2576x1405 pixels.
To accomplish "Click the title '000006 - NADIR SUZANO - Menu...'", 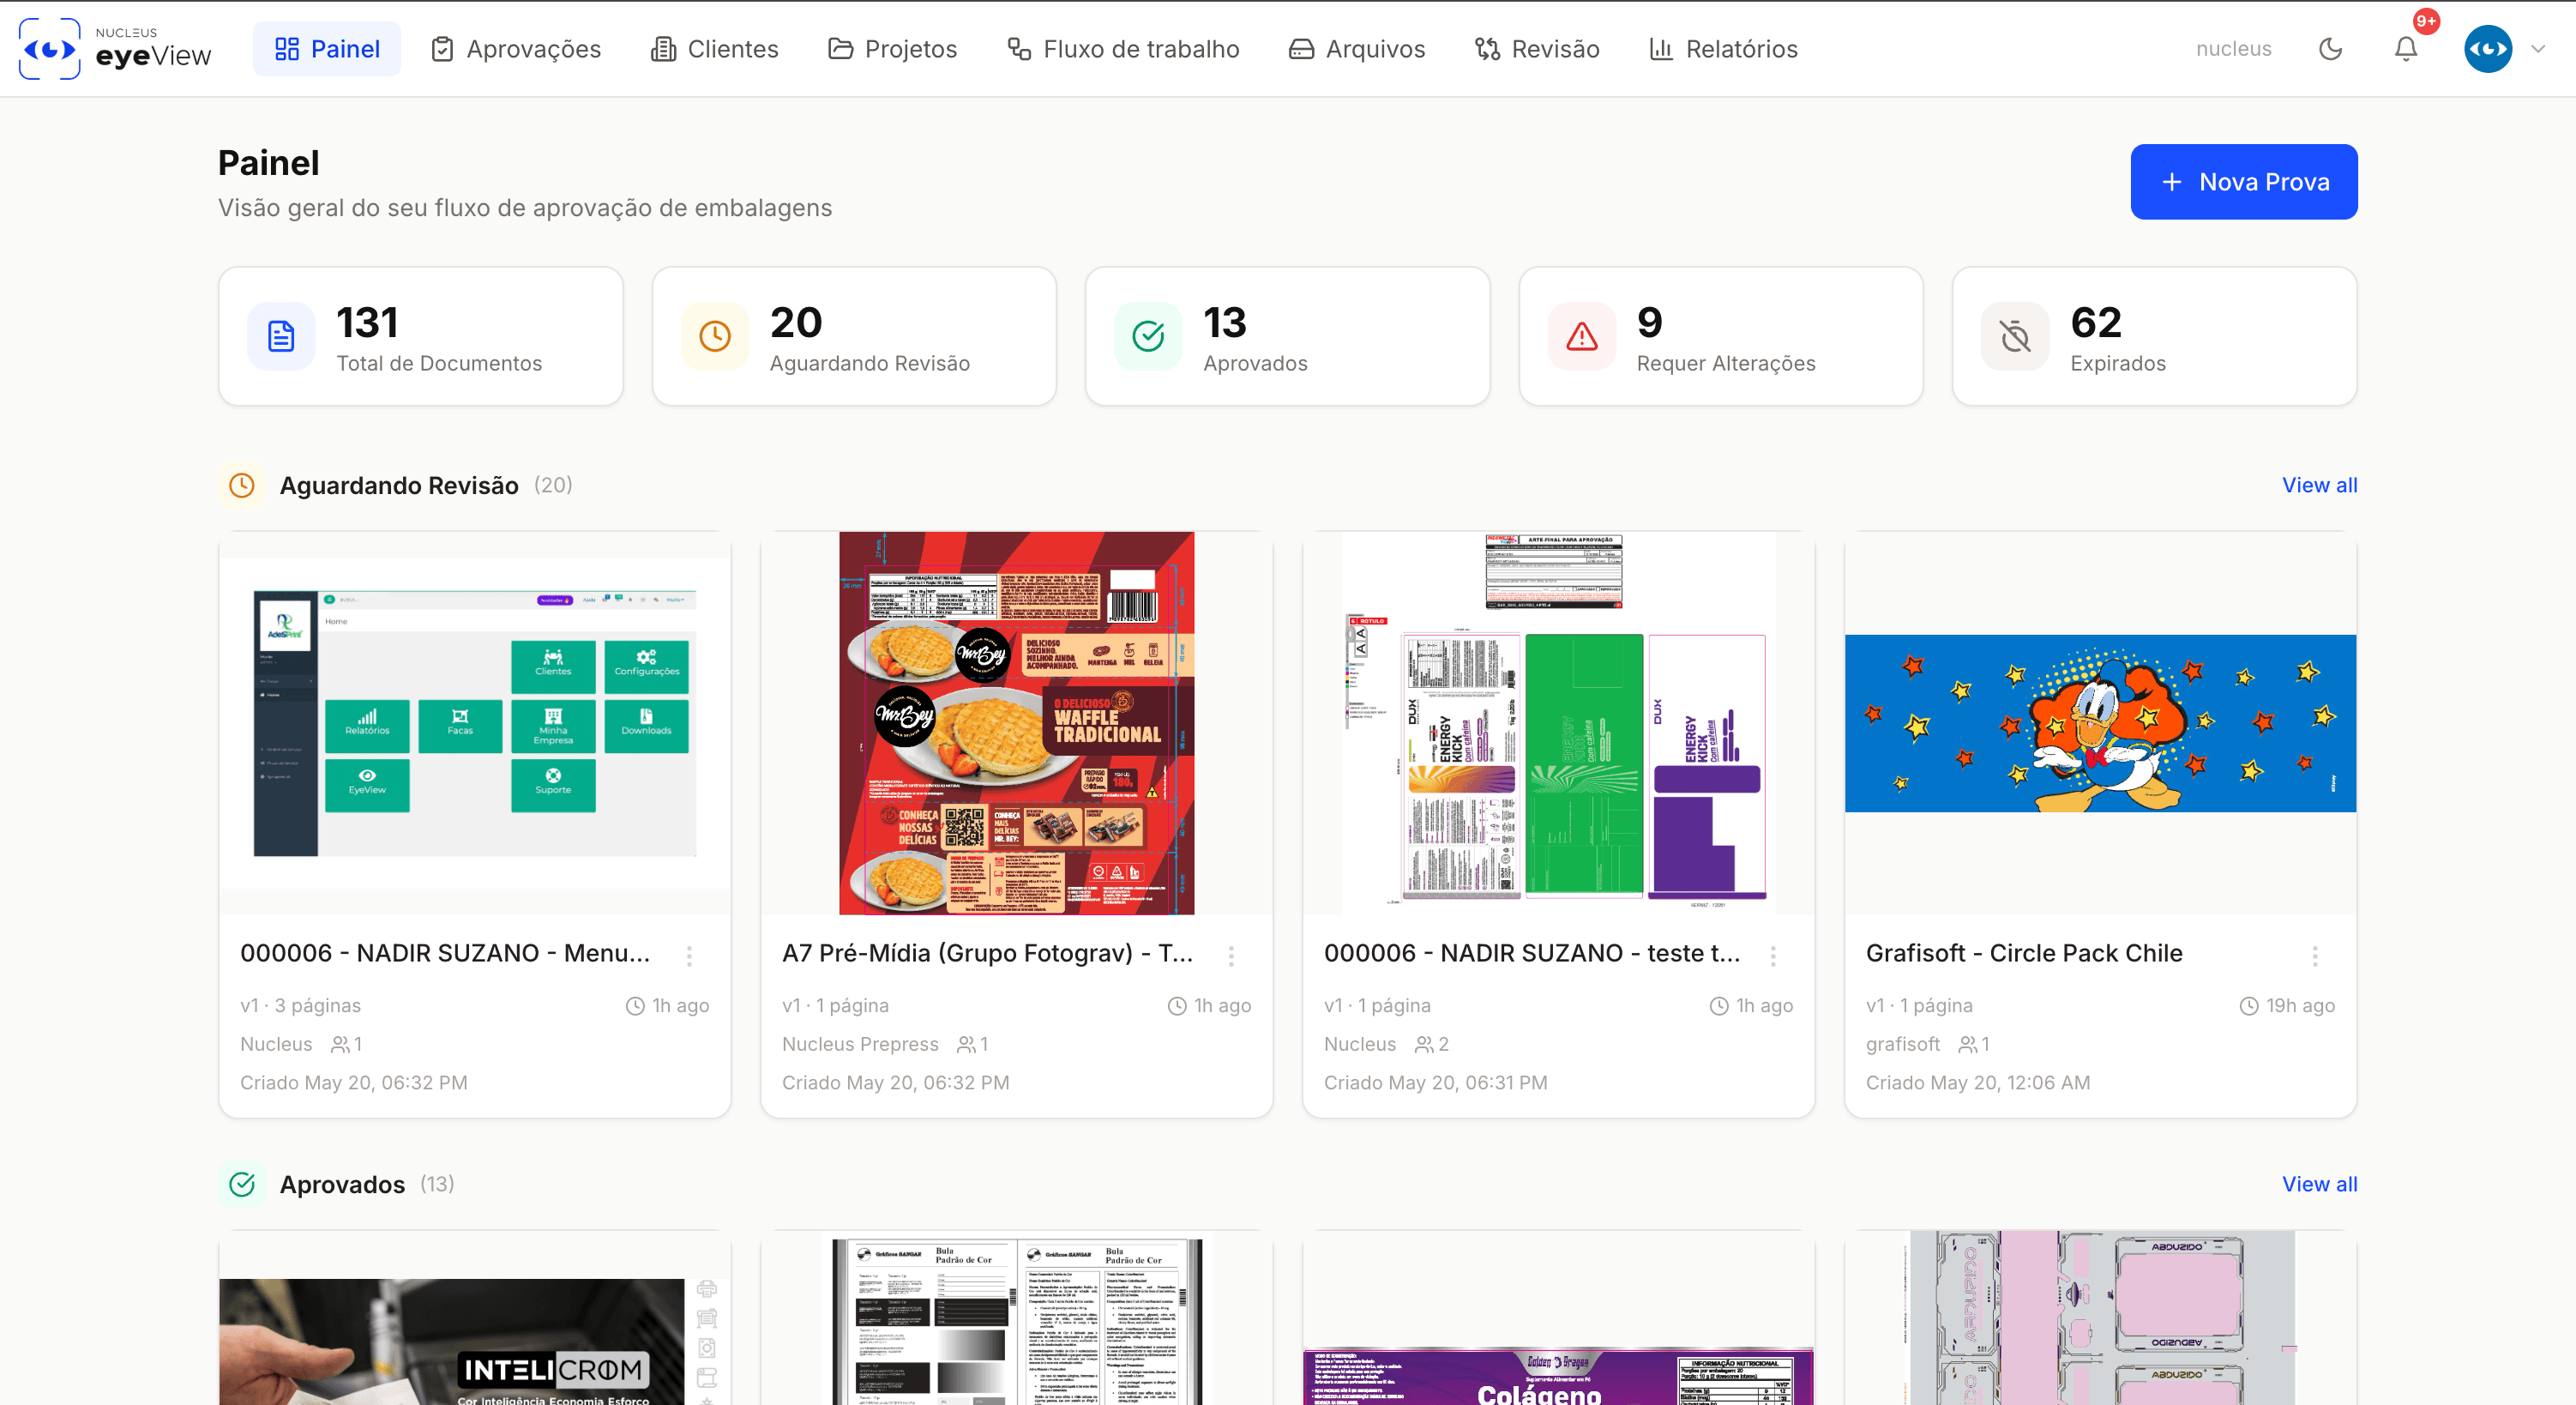I will 445,953.
